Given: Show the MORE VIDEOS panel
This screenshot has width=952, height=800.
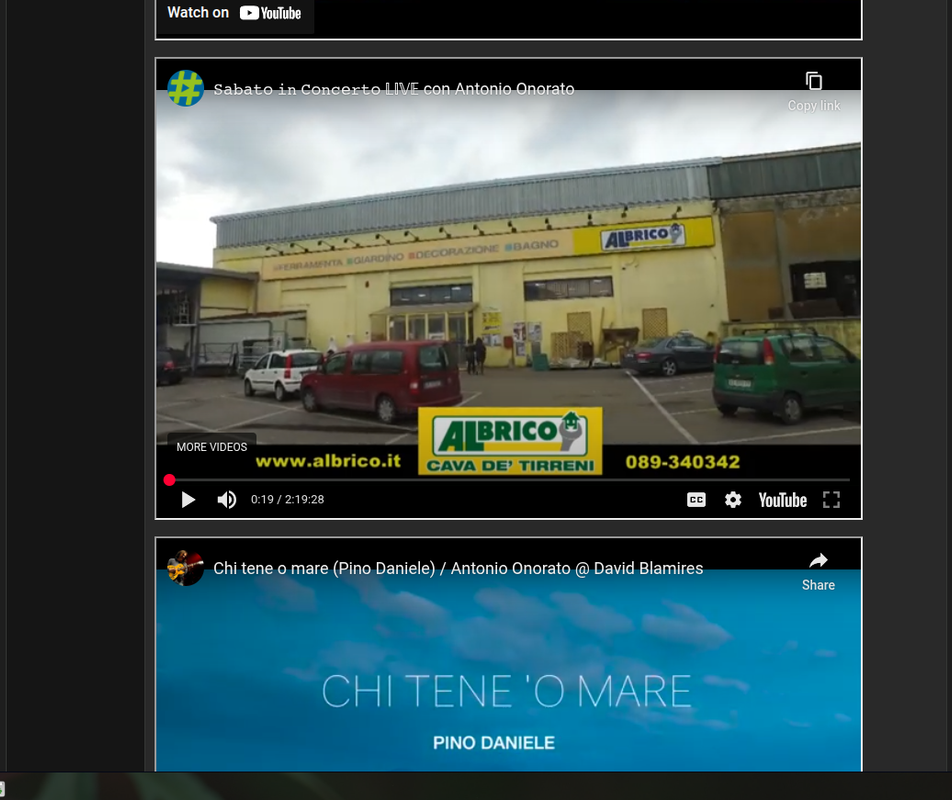Looking at the screenshot, I should pos(211,447).
